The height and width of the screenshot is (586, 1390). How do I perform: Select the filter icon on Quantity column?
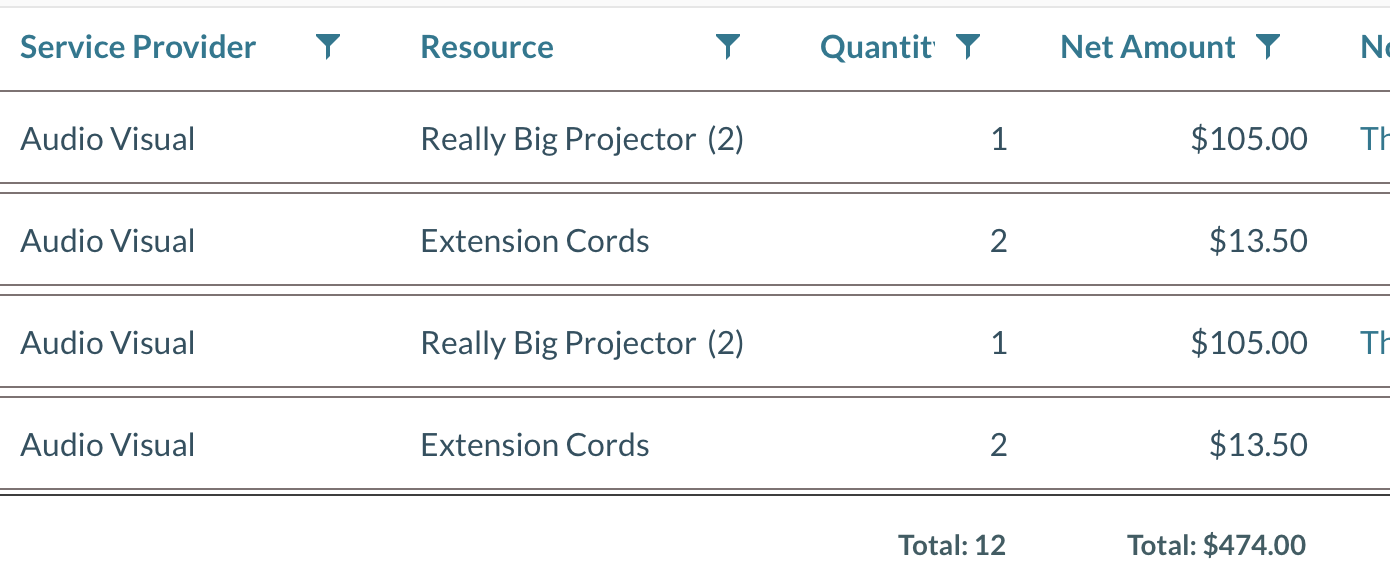[966, 45]
